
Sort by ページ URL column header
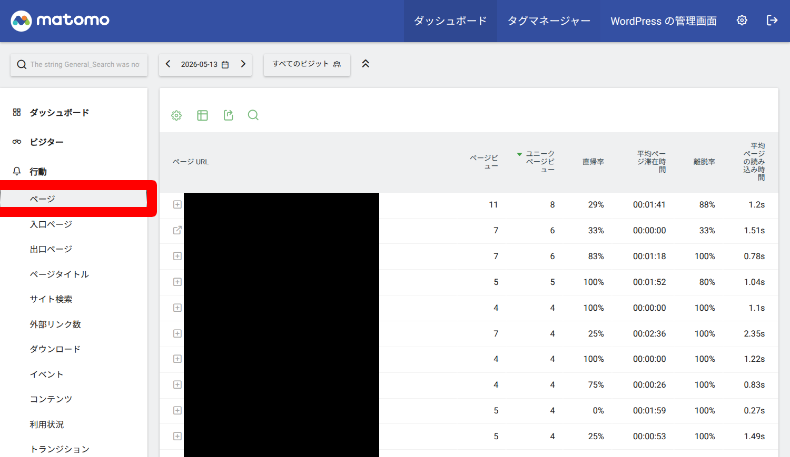point(190,162)
